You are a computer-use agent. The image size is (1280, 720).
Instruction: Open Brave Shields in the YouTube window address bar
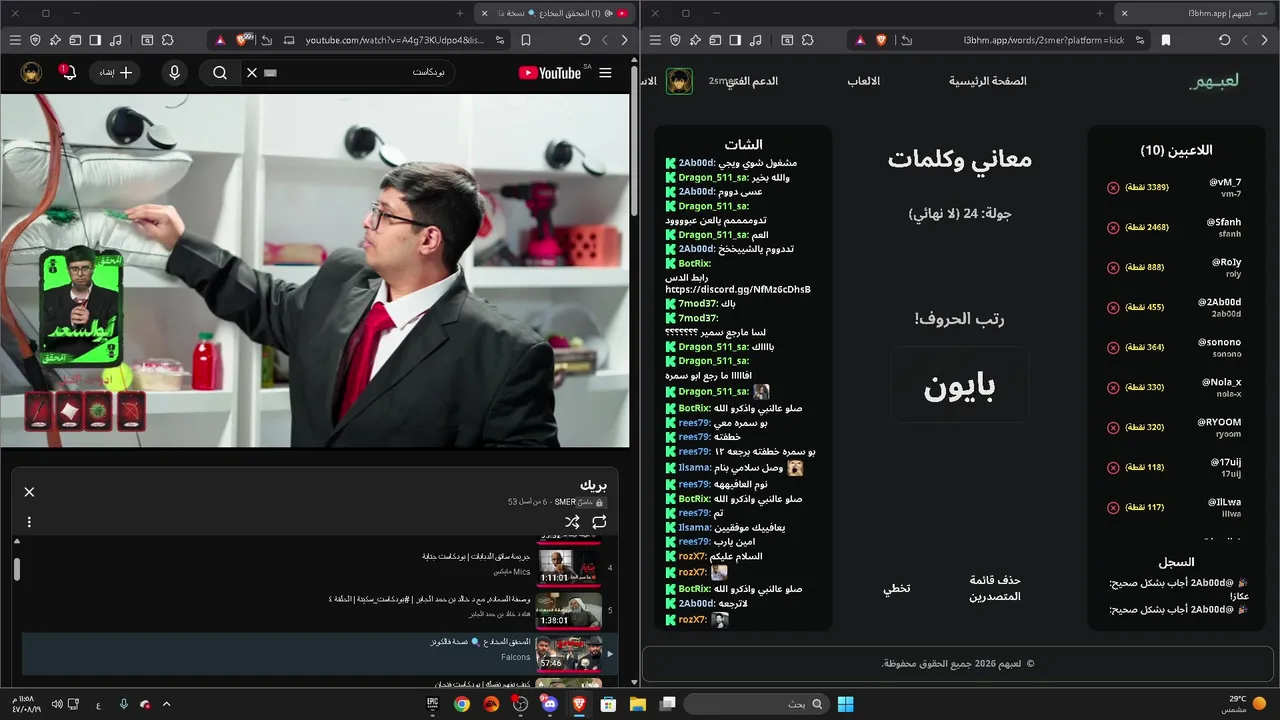coord(242,40)
